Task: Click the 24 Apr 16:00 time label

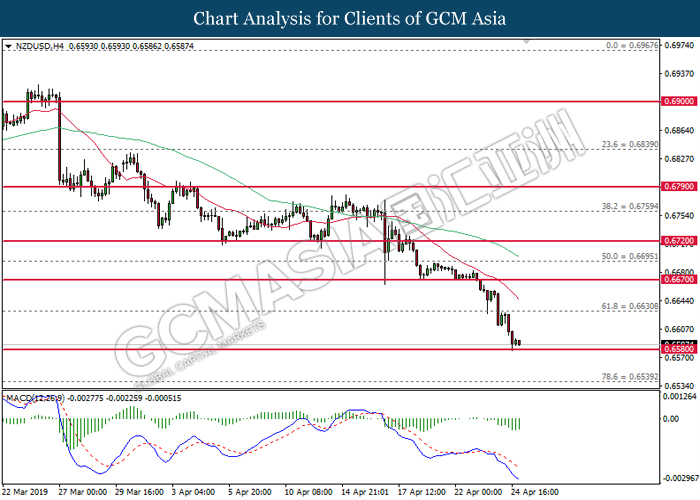Action: pyautogui.click(x=534, y=492)
